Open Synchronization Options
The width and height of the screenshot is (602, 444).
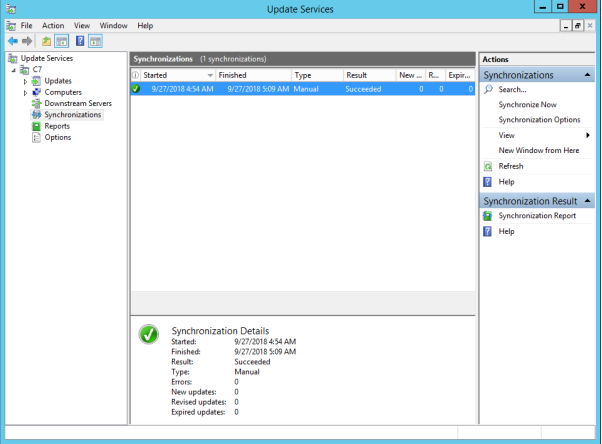click(539, 120)
